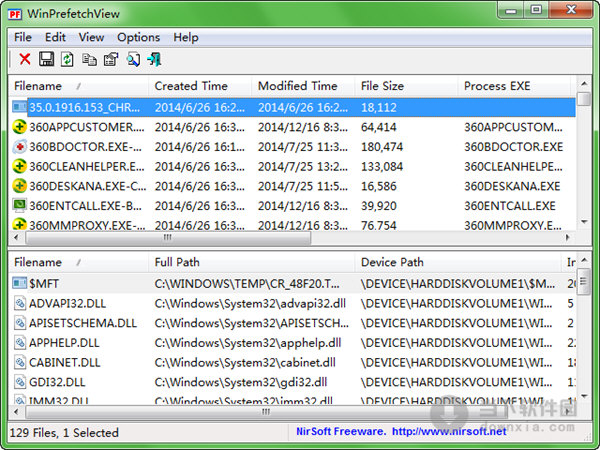Select the 360BDOCTOR.EXE prefetch filename
This screenshot has height=450, width=600.
click(x=86, y=147)
